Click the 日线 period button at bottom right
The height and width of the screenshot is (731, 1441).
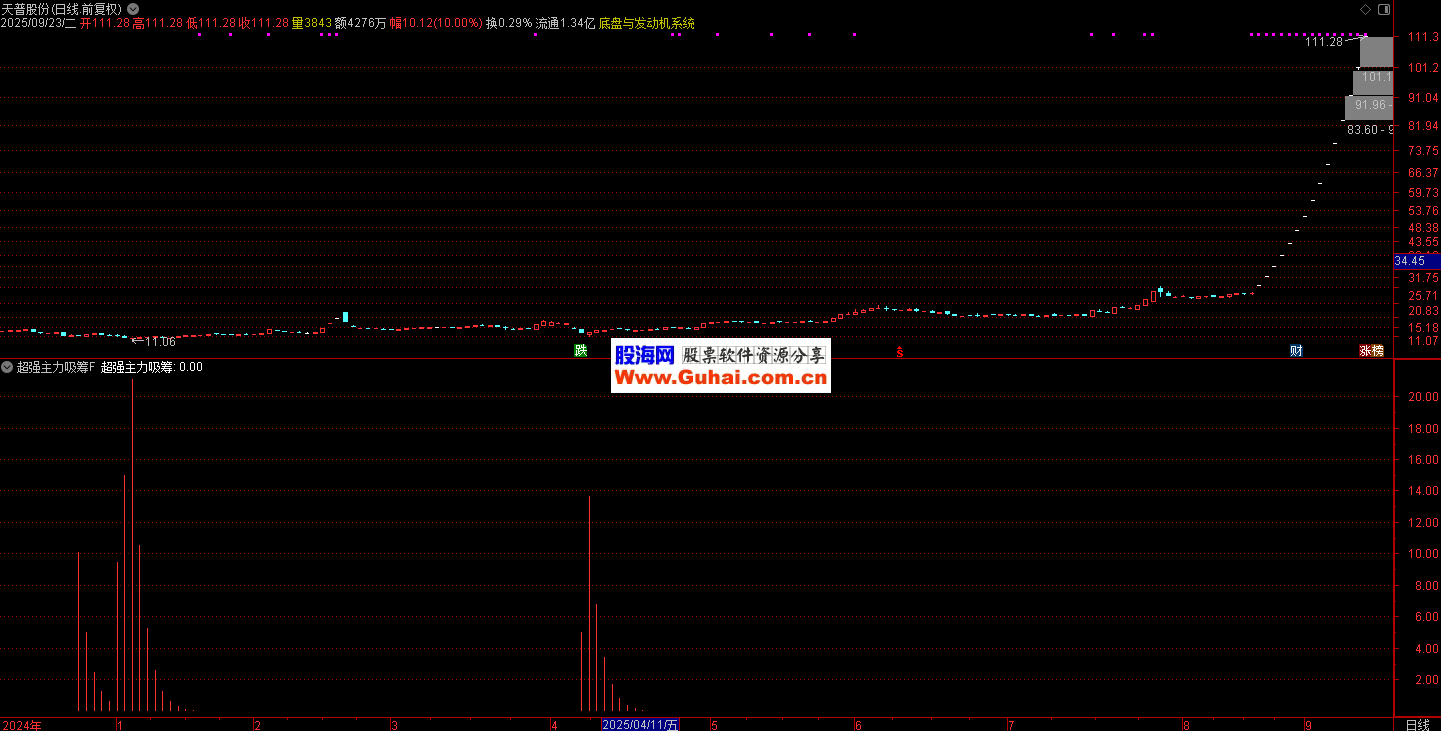pyautogui.click(x=1417, y=724)
